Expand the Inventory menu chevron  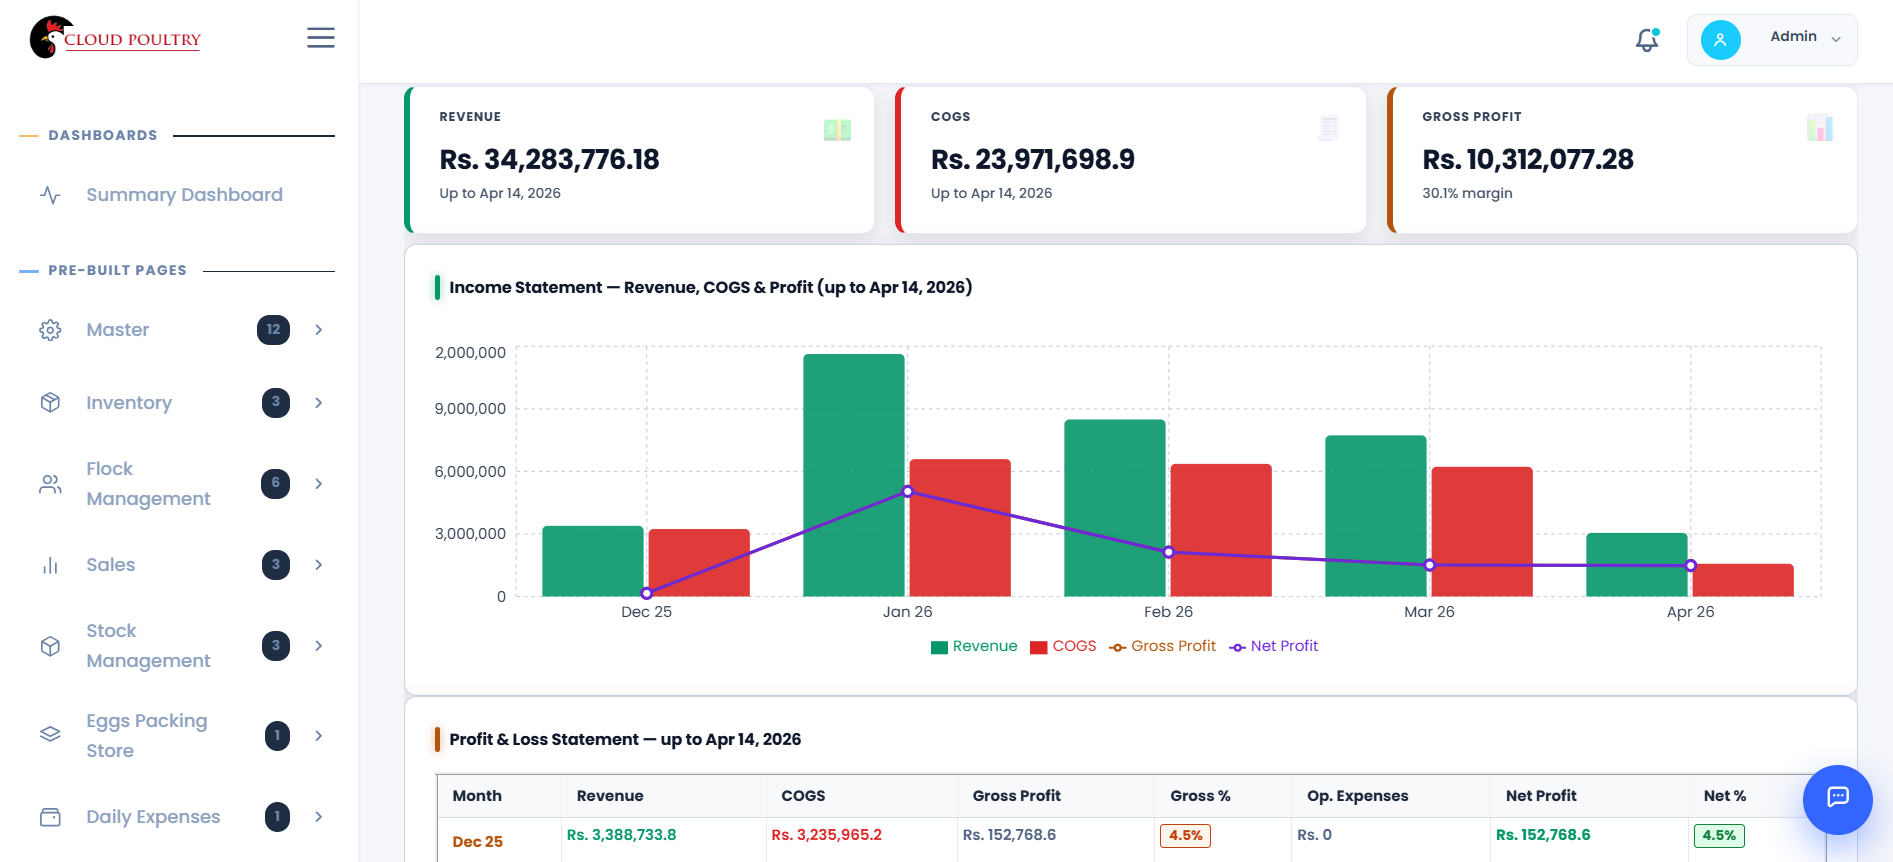319,402
